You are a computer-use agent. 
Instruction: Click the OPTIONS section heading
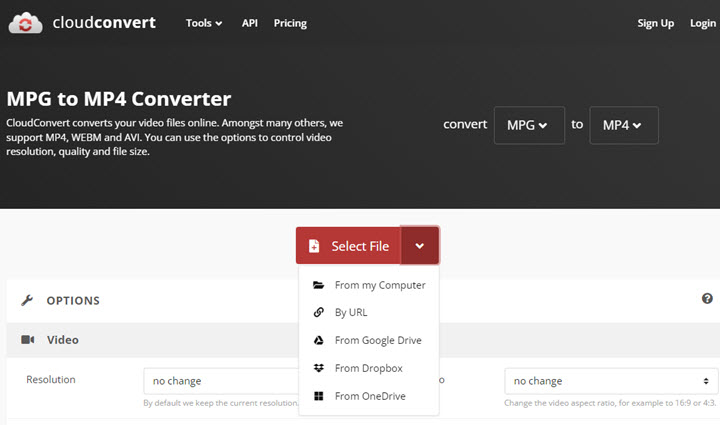click(x=73, y=301)
